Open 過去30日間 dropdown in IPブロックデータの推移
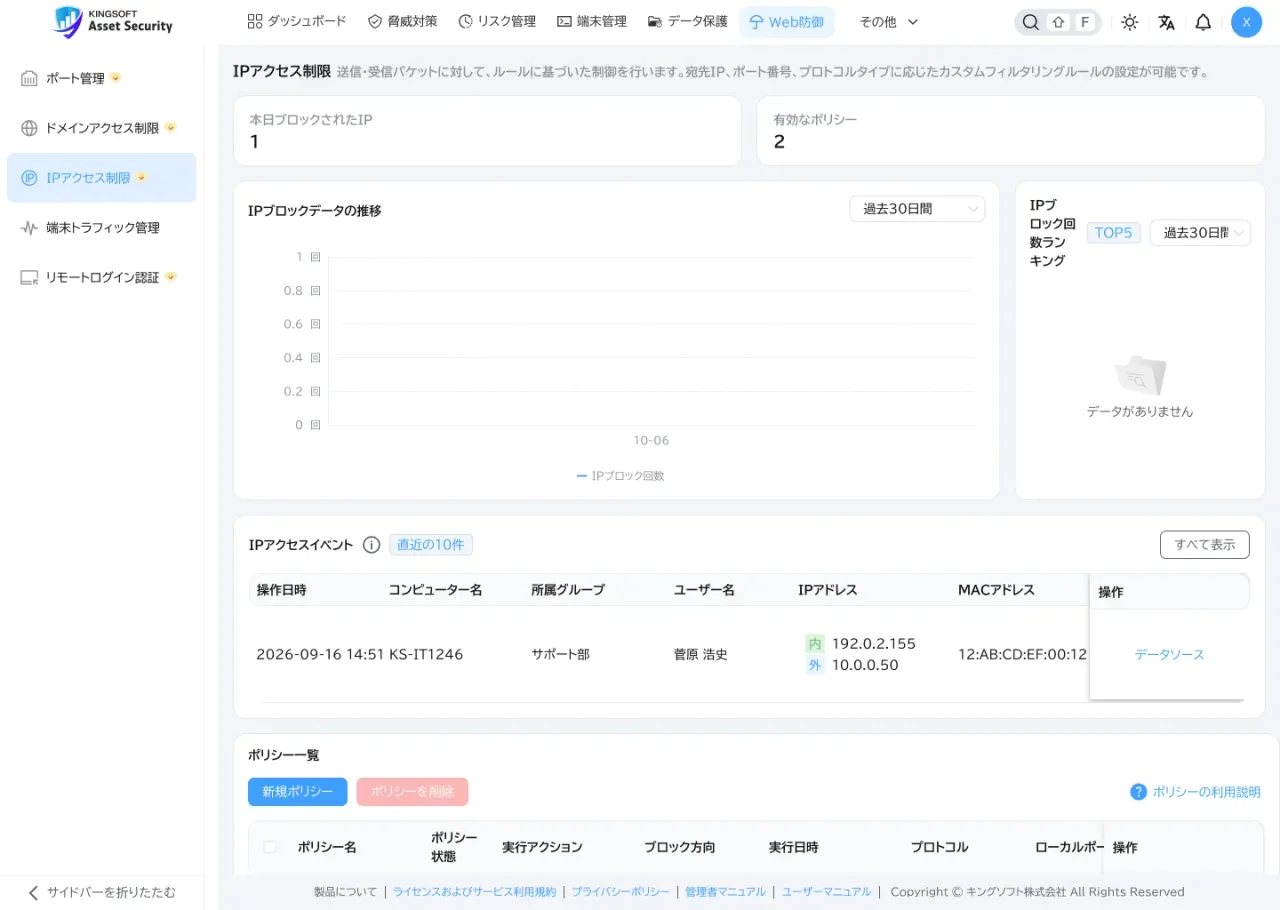The height and width of the screenshot is (910, 1280). pos(917,209)
